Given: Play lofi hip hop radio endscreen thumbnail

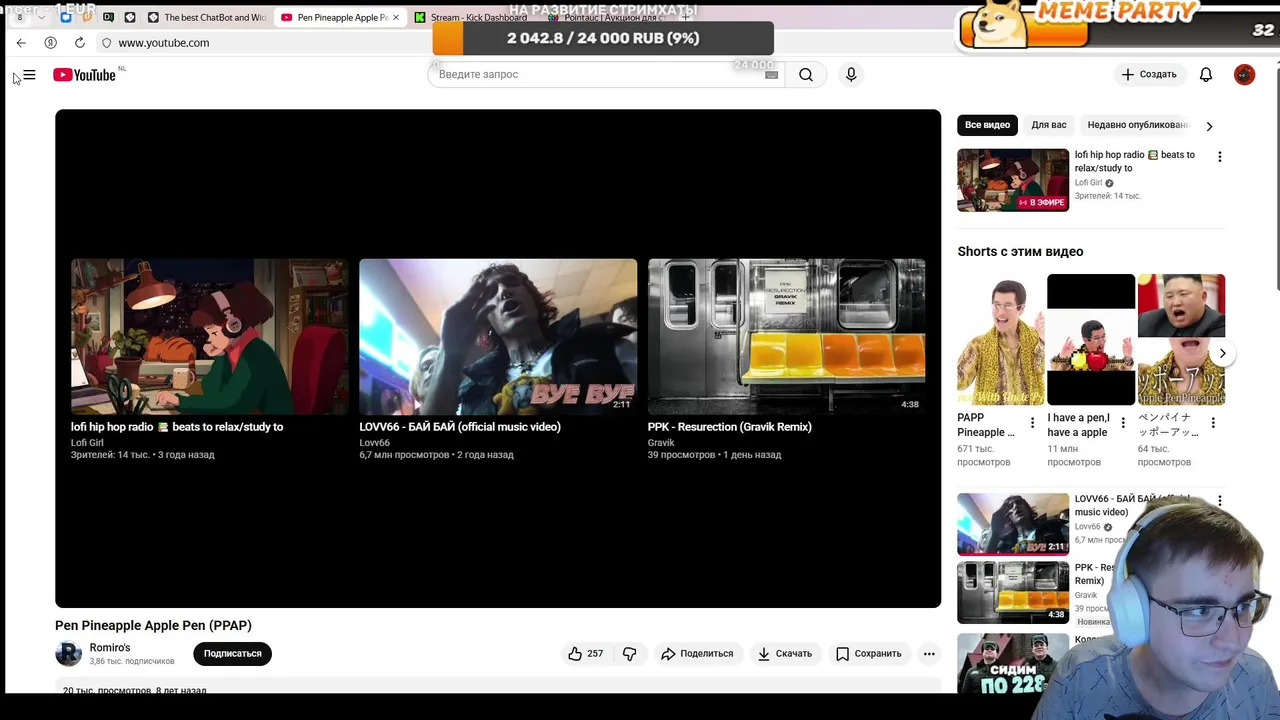Looking at the screenshot, I should point(210,337).
